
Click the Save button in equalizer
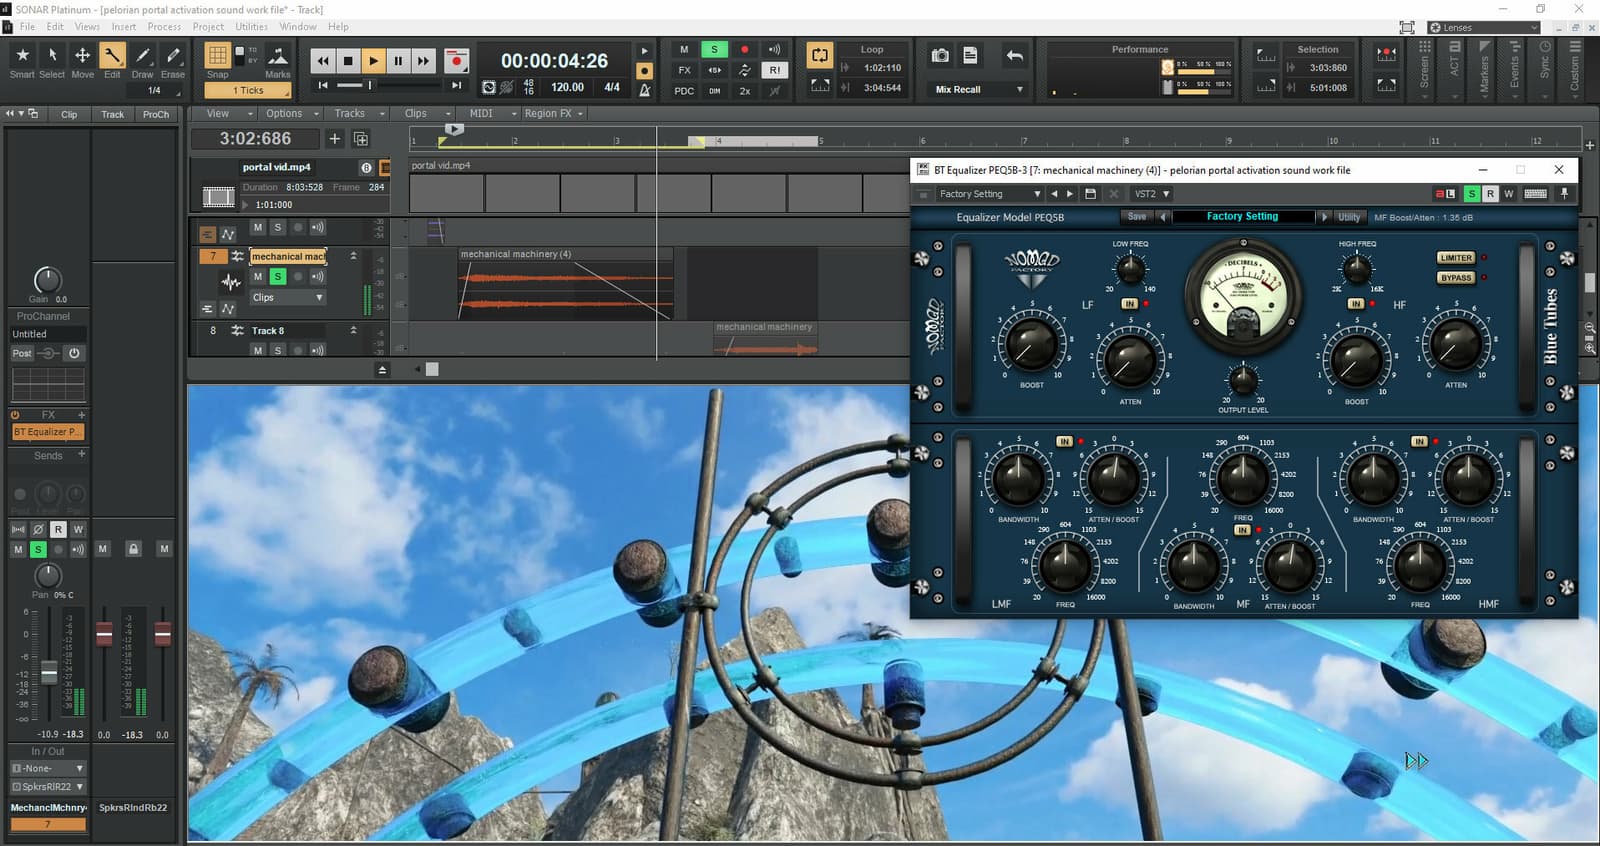[1137, 217]
